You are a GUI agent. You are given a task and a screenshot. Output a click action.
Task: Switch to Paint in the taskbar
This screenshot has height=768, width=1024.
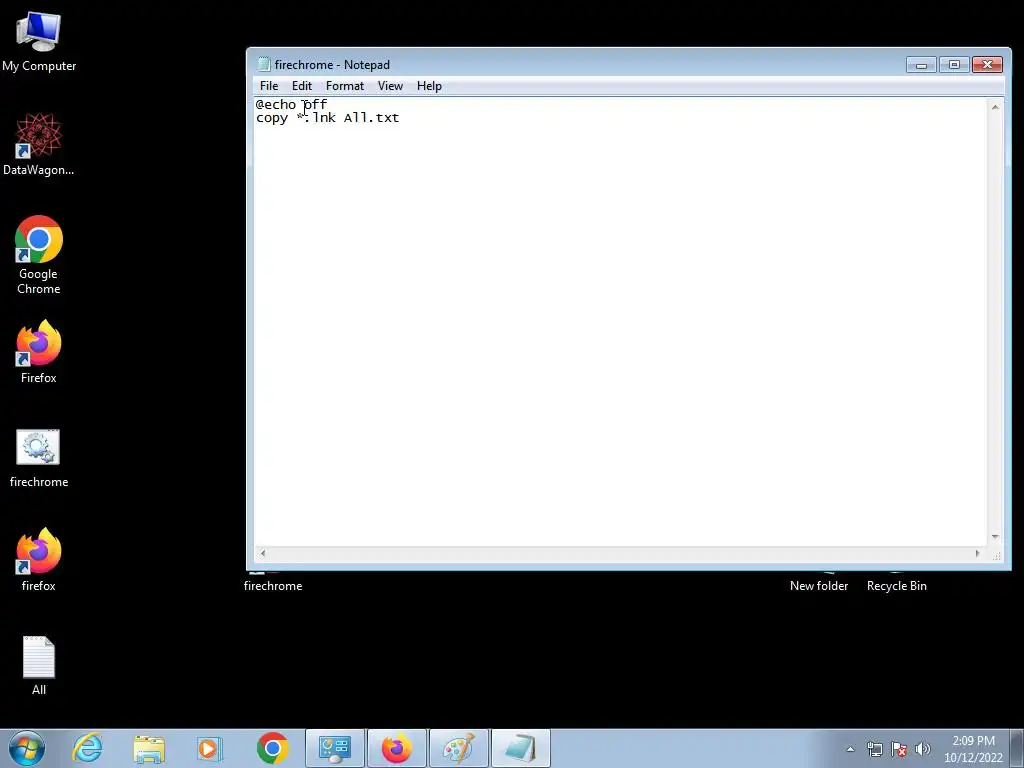tap(458, 748)
